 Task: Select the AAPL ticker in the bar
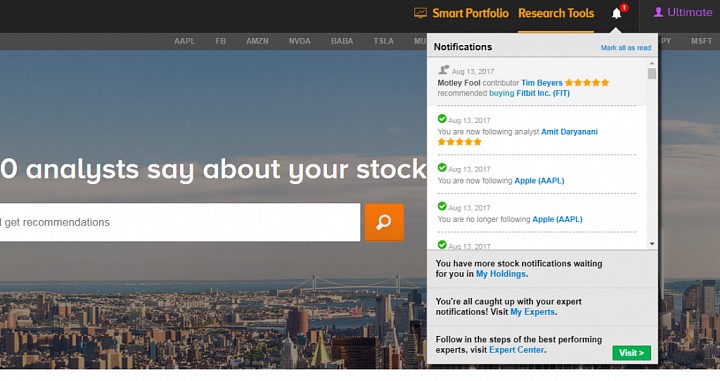[185, 41]
